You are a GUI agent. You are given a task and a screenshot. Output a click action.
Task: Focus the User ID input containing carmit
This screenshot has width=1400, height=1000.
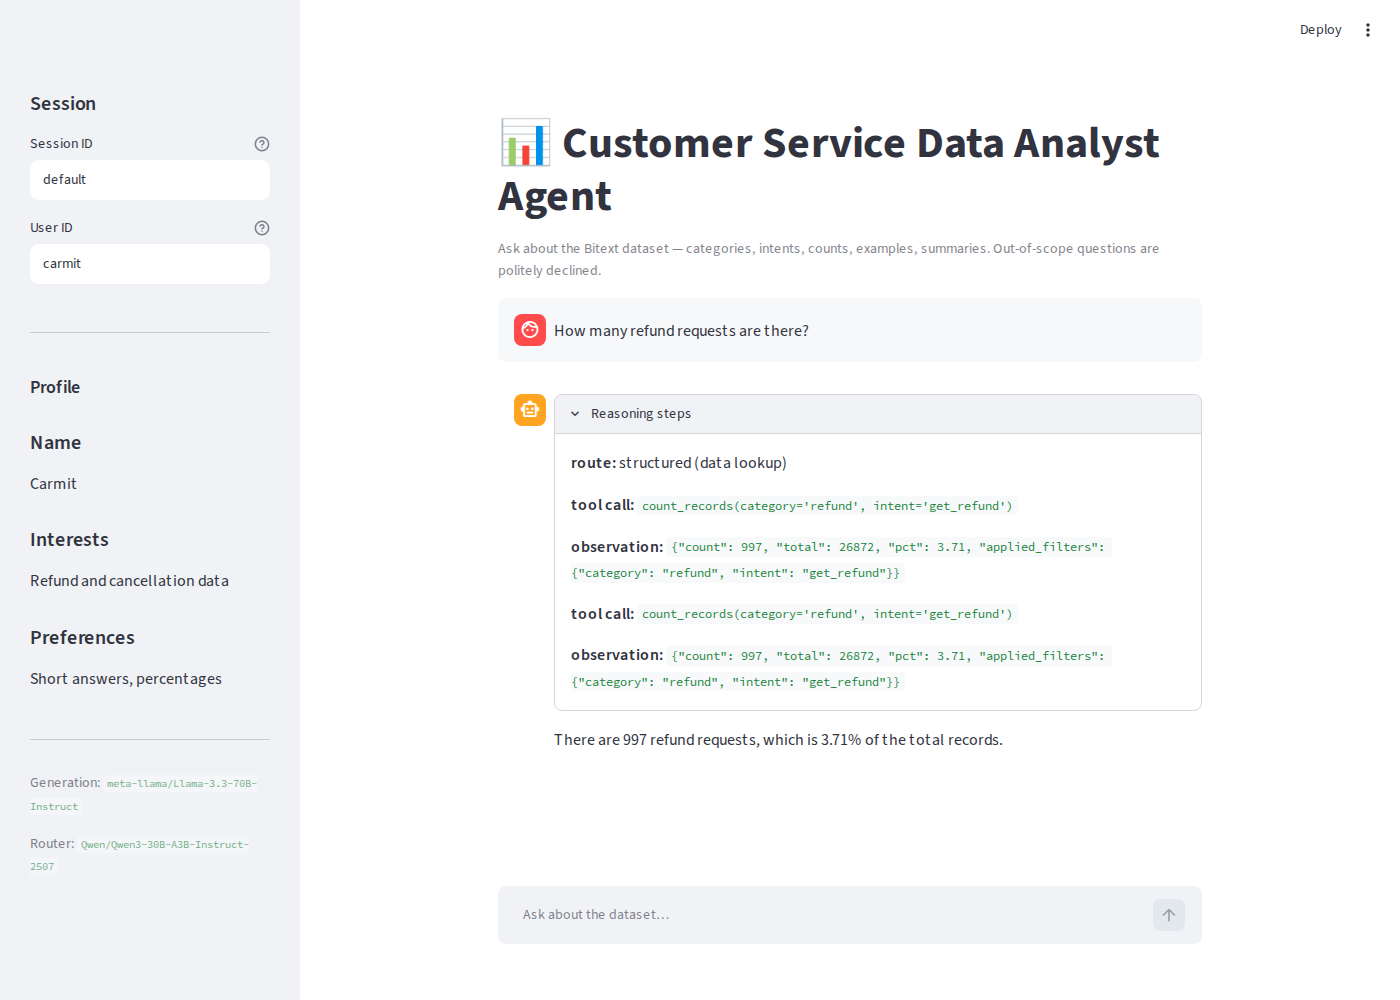click(150, 264)
